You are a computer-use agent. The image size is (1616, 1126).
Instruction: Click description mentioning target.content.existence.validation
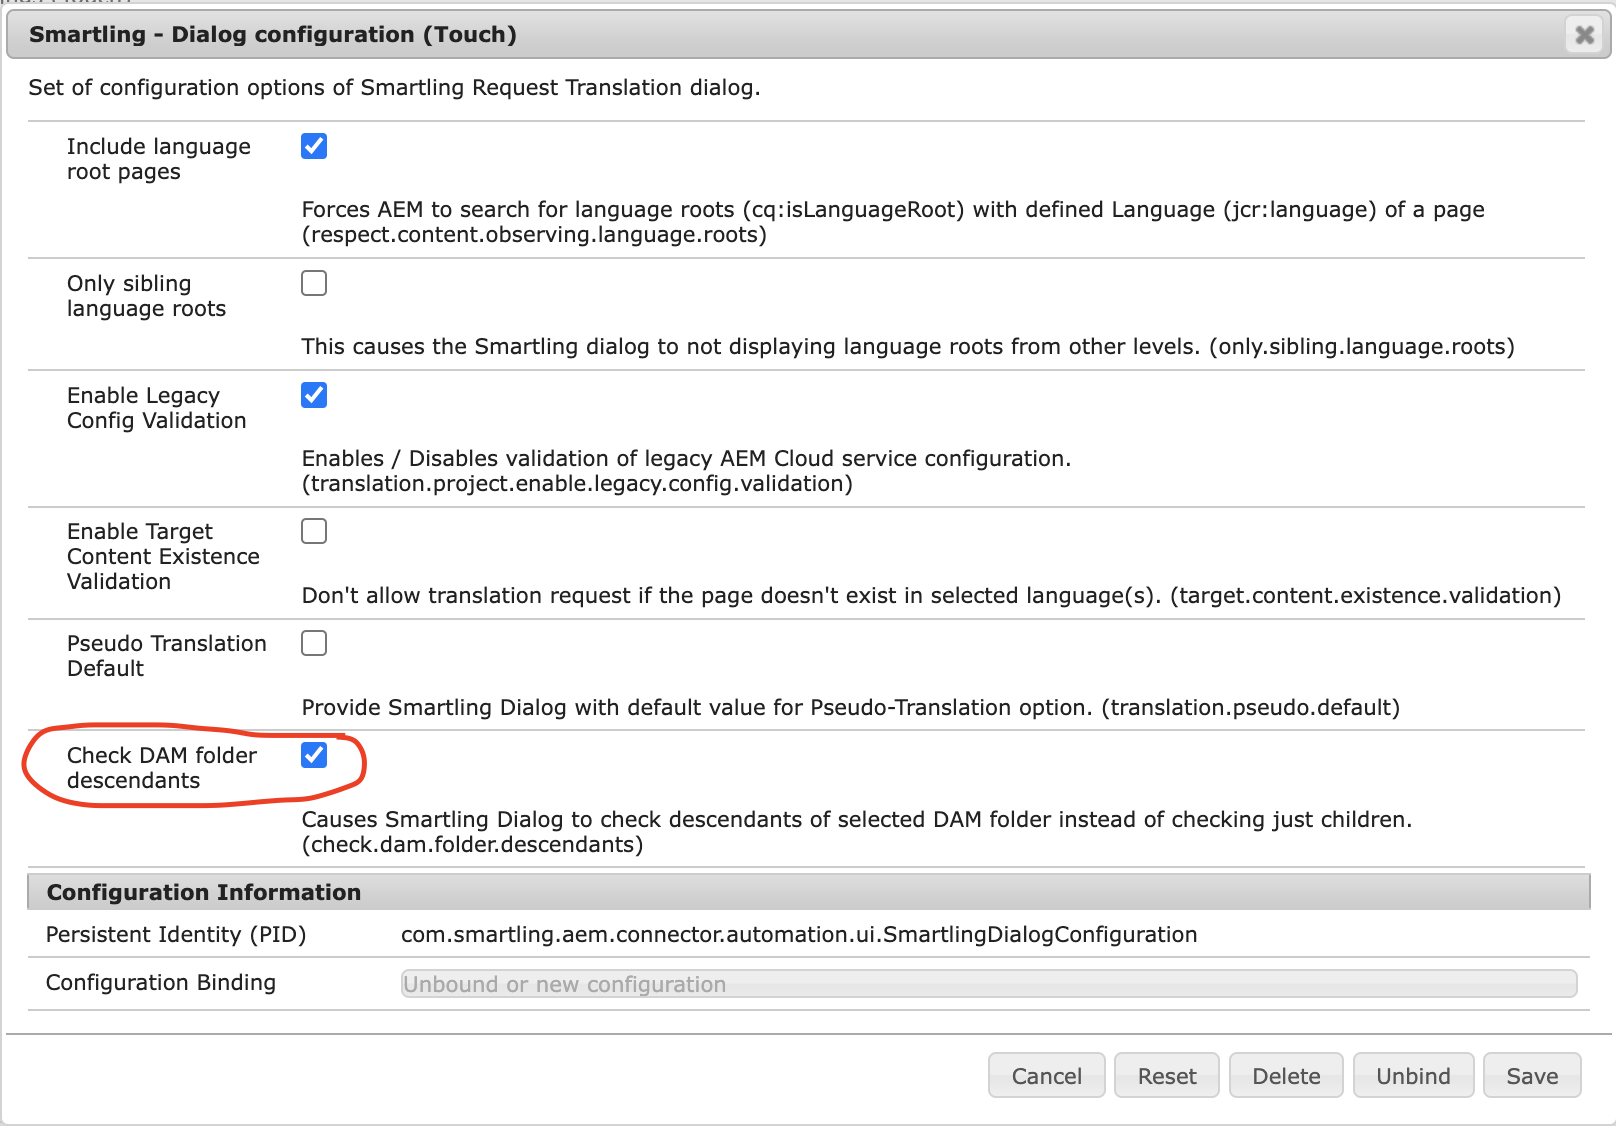click(x=932, y=595)
